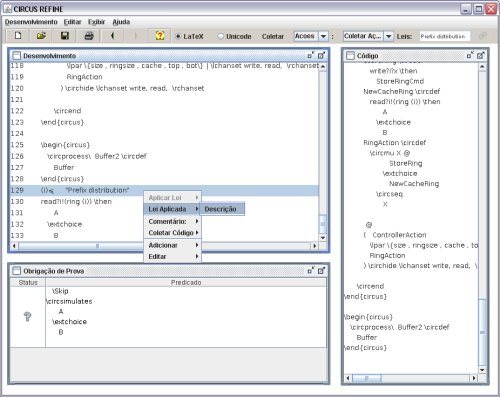
Task: Expand the Editar context submenu
Action: tap(173, 256)
